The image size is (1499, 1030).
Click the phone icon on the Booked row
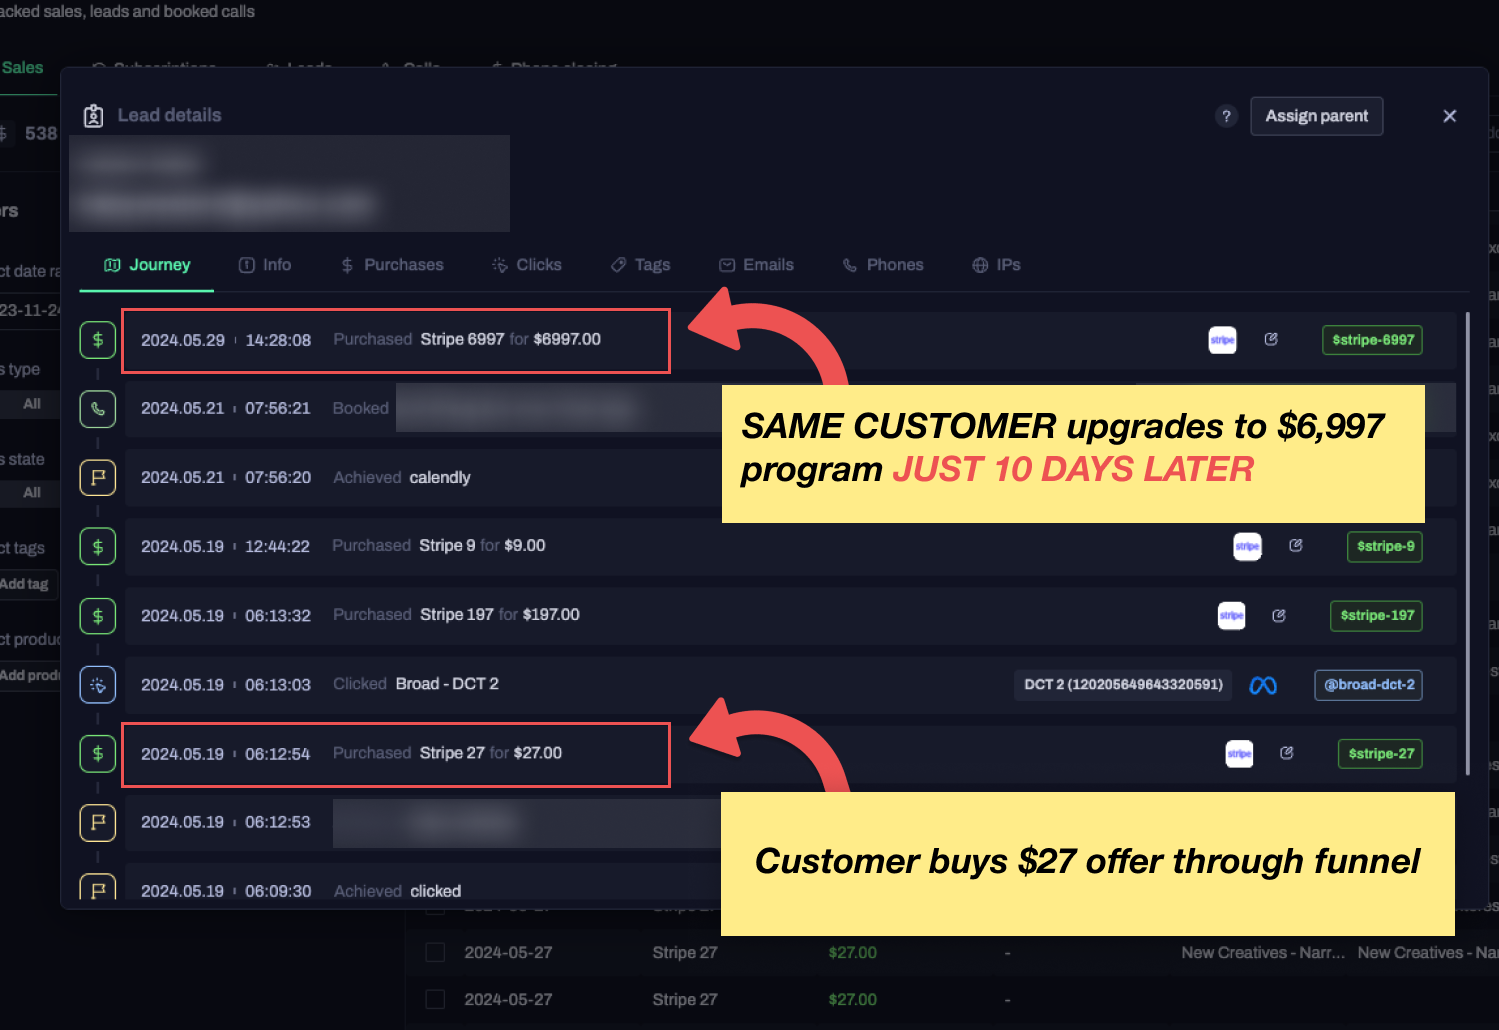(98, 409)
